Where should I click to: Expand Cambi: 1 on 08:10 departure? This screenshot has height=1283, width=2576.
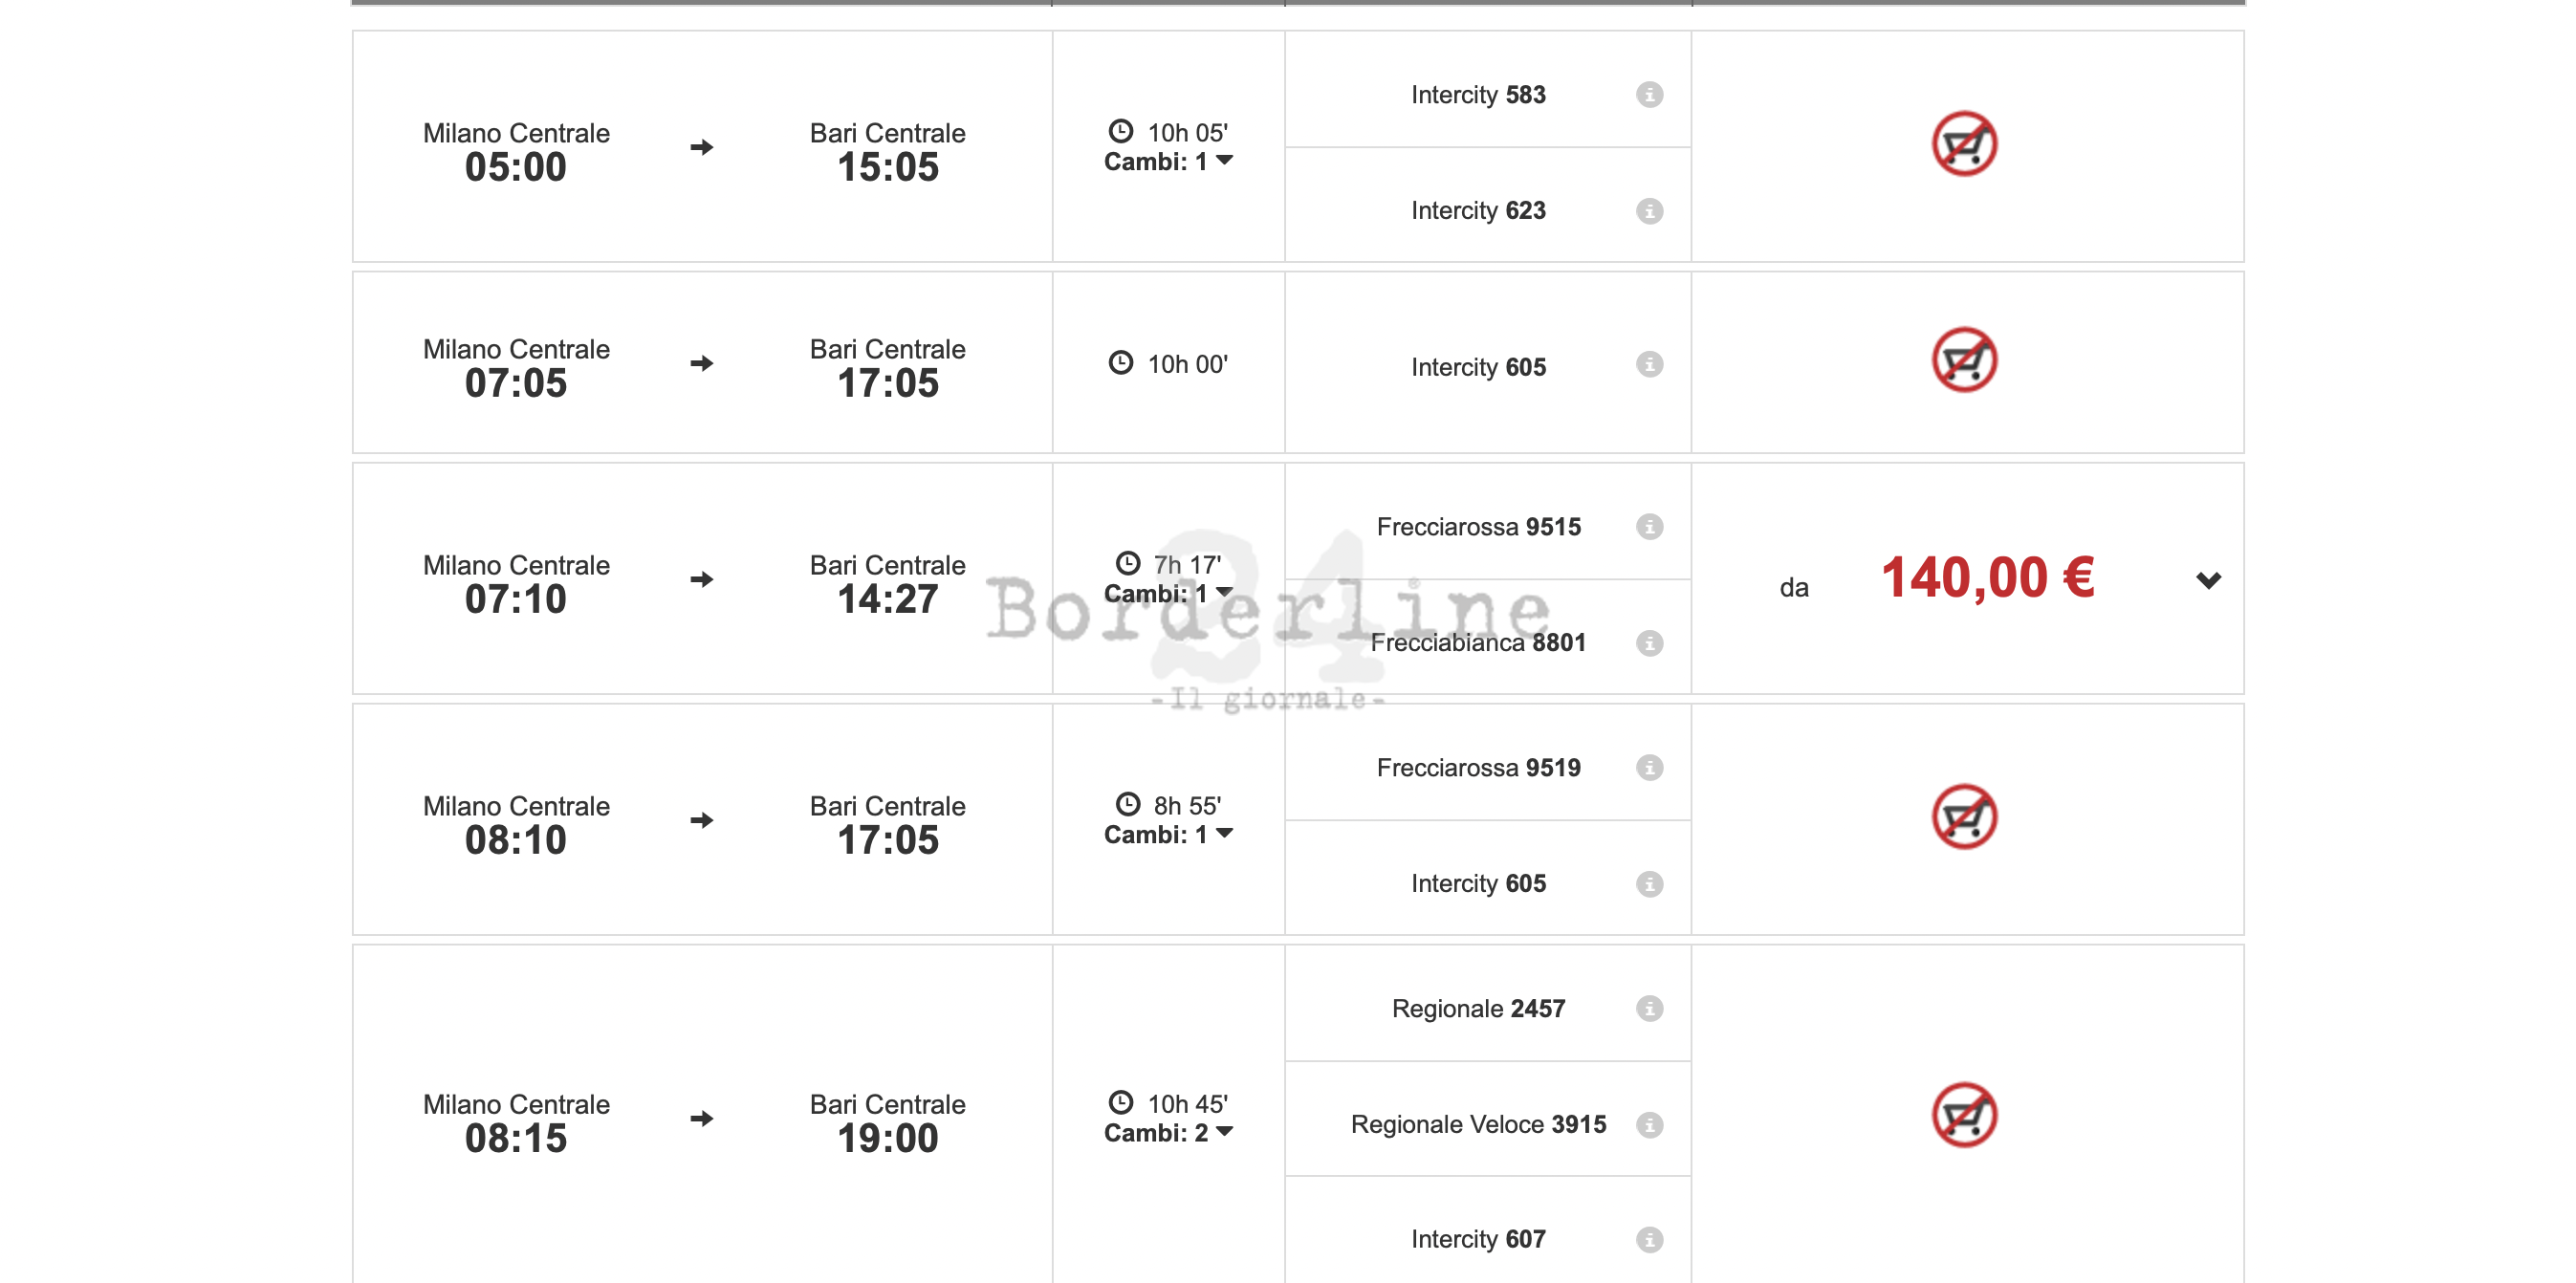pos(1168,835)
